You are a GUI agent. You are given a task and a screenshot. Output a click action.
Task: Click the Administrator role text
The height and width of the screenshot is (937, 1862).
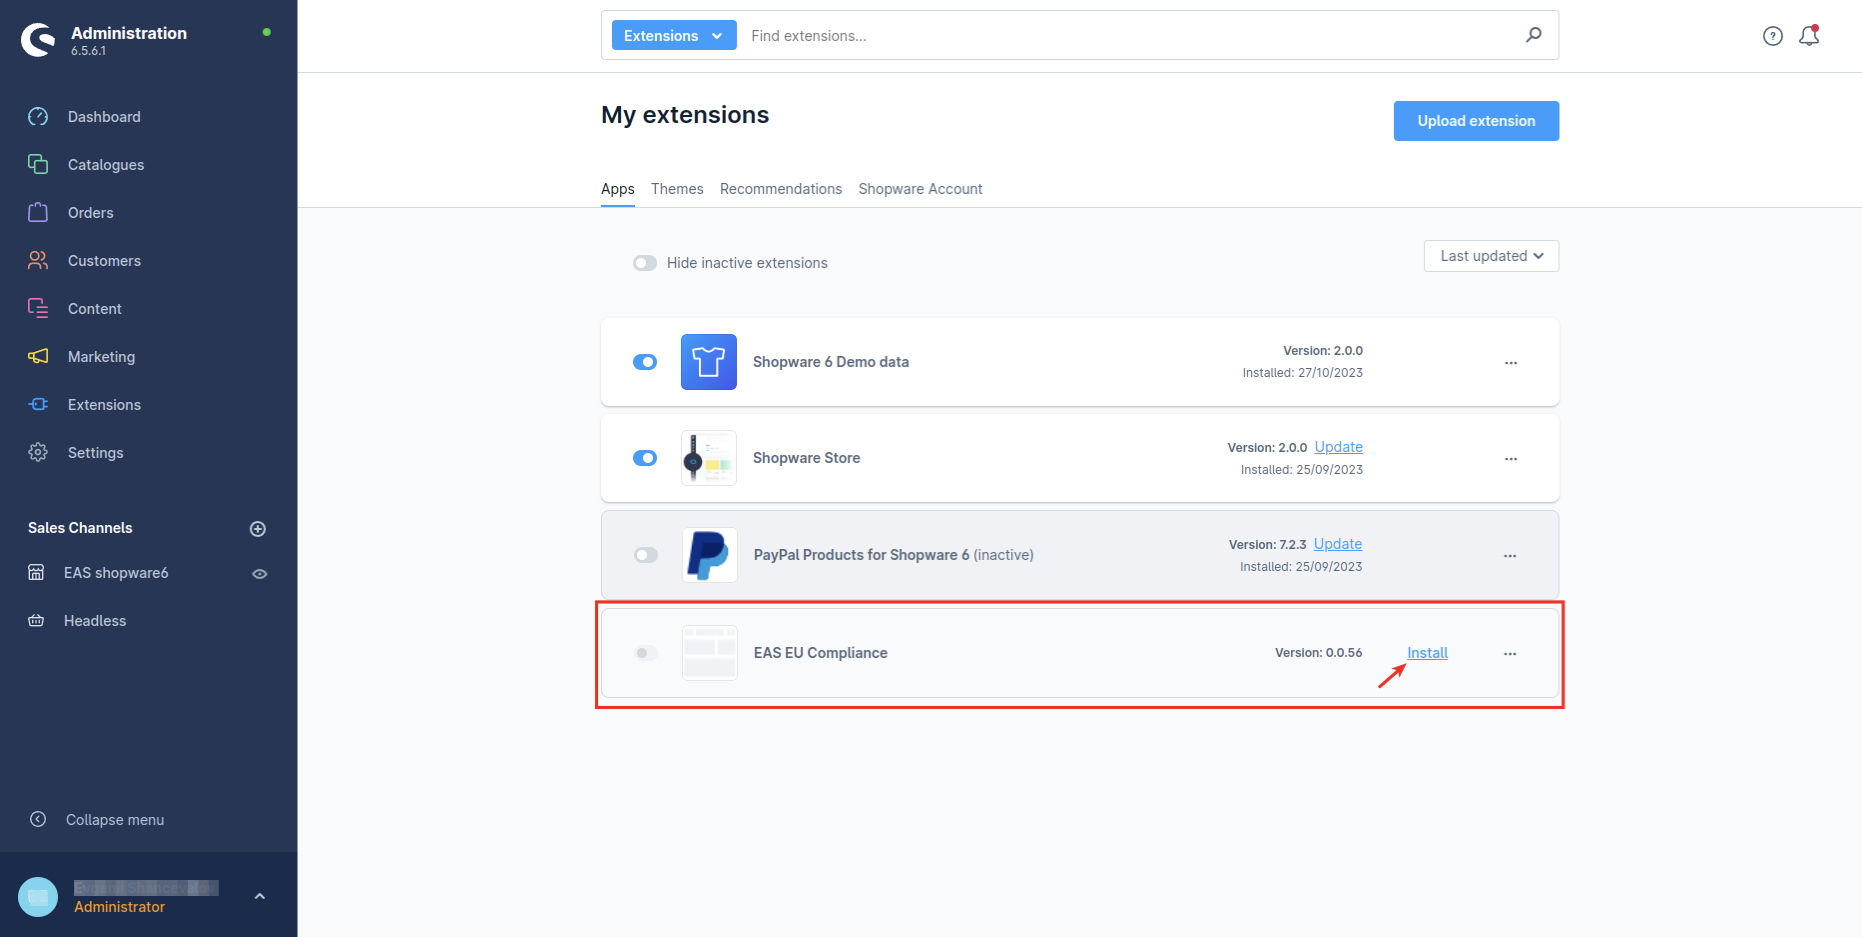tap(119, 907)
